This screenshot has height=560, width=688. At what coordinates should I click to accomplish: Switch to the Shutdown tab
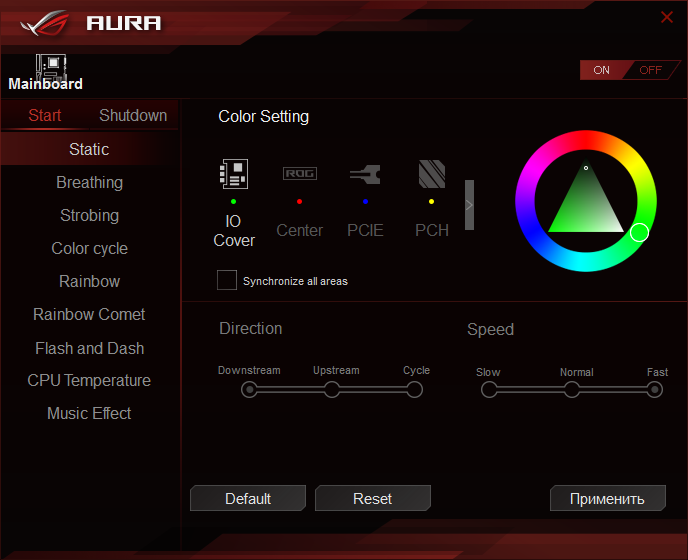click(133, 115)
